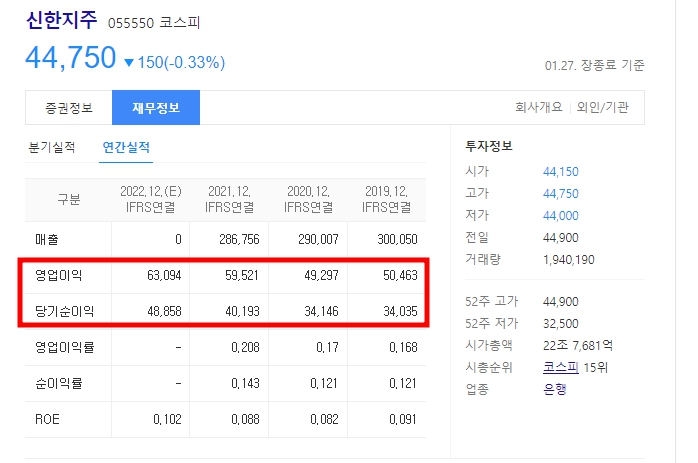Click net income value 34,035

point(400,311)
